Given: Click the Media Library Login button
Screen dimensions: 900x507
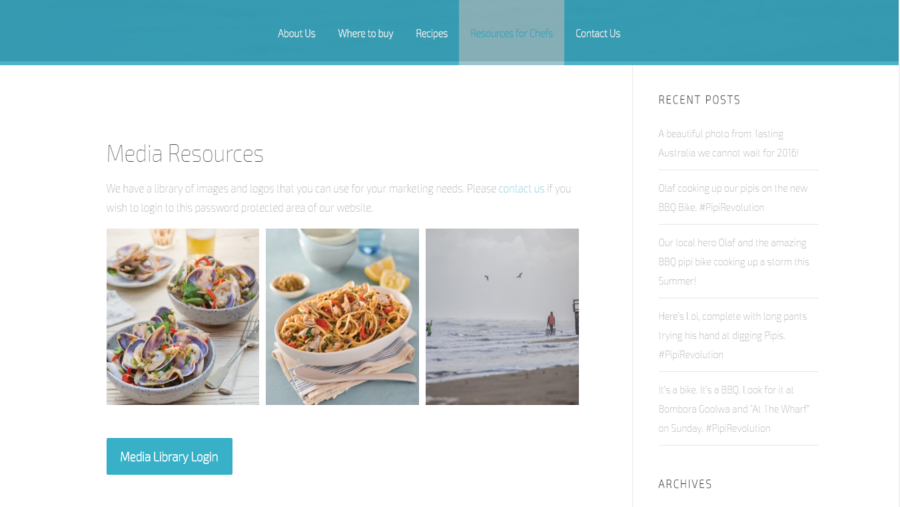Looking at the screenshot, I should tap(169, 456).
